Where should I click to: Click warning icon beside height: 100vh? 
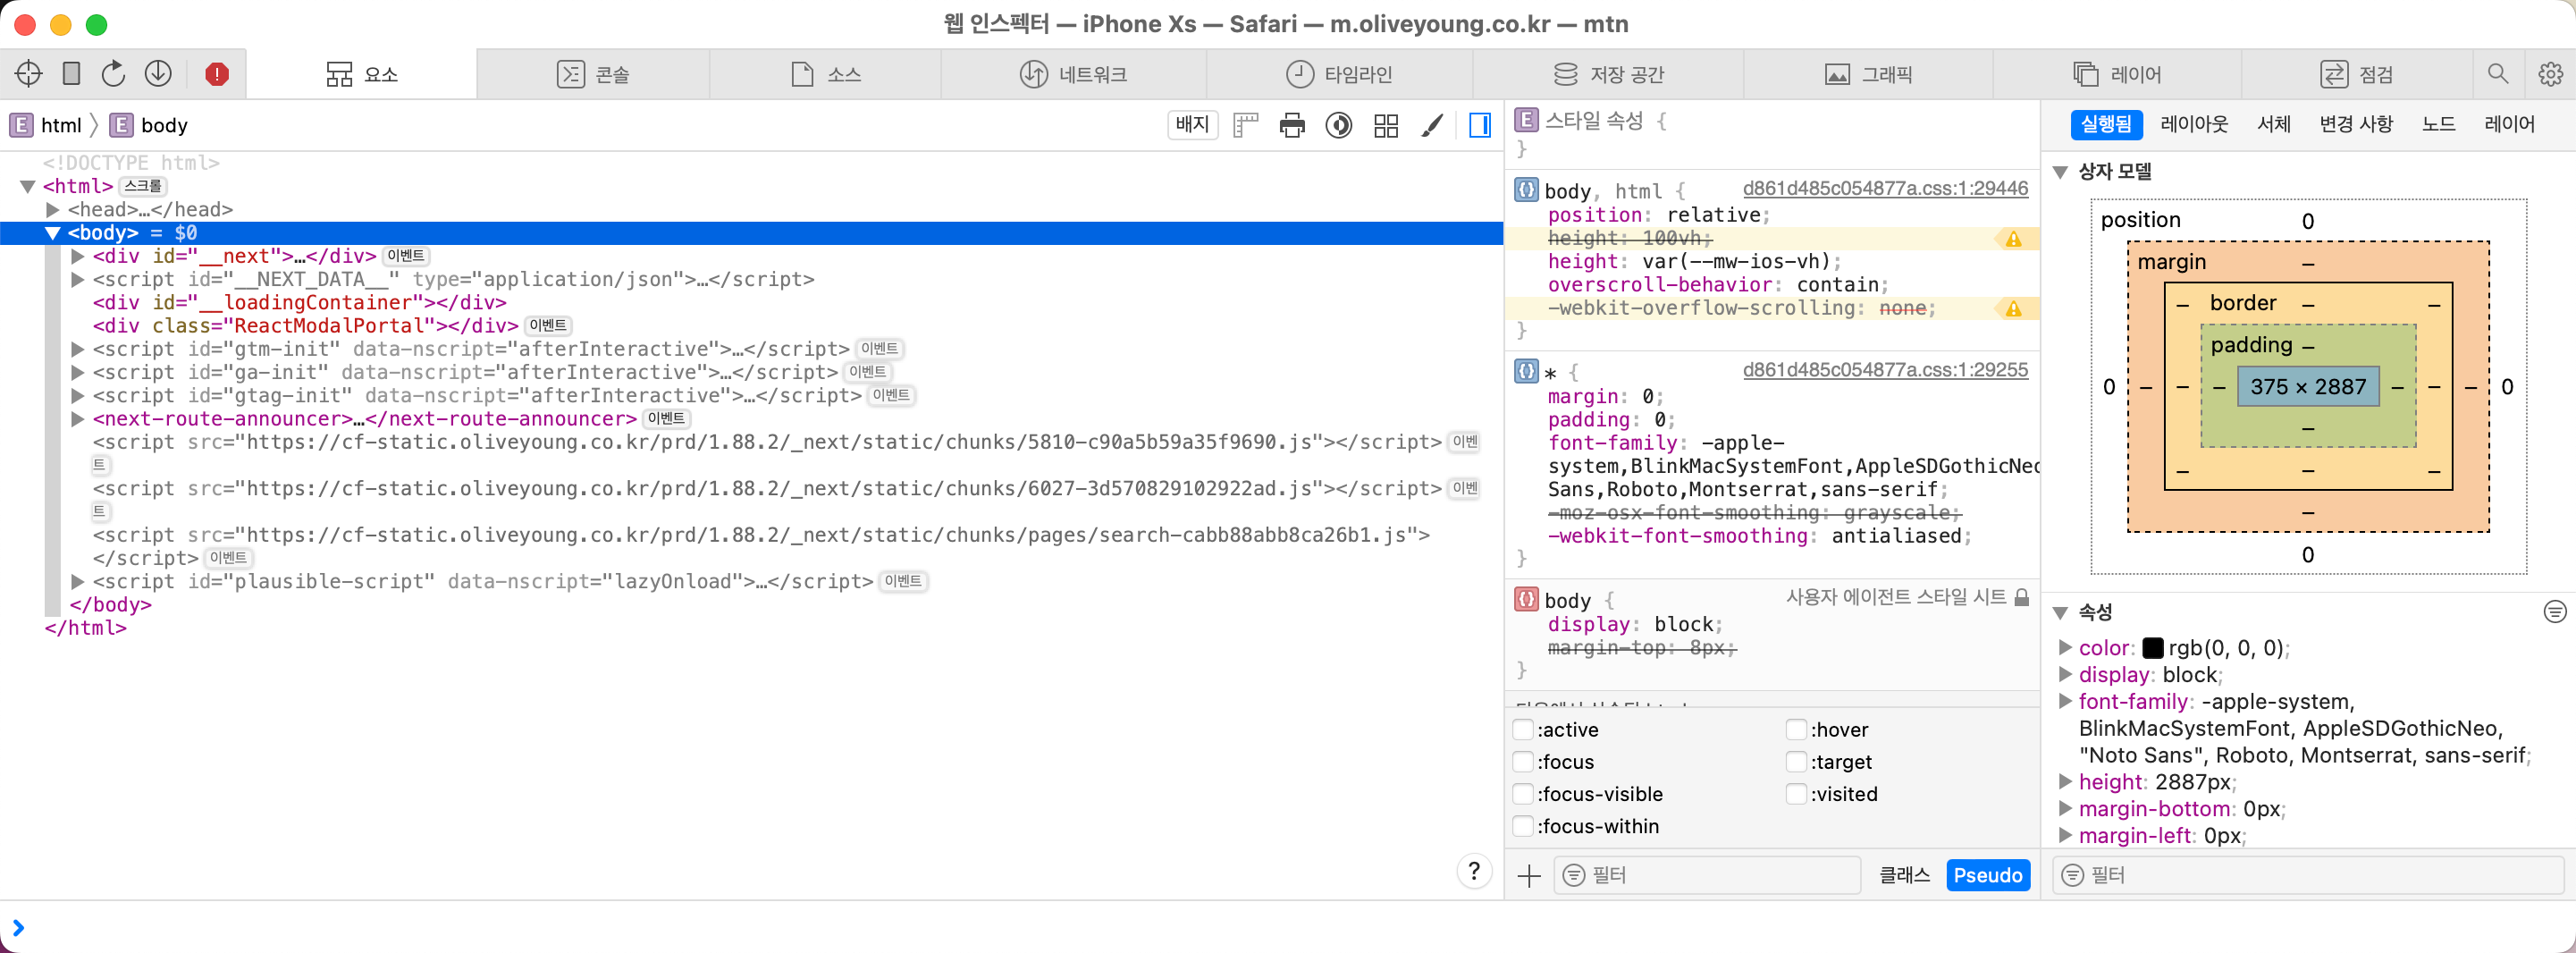pyautogui.click(x=2013, y=239)
